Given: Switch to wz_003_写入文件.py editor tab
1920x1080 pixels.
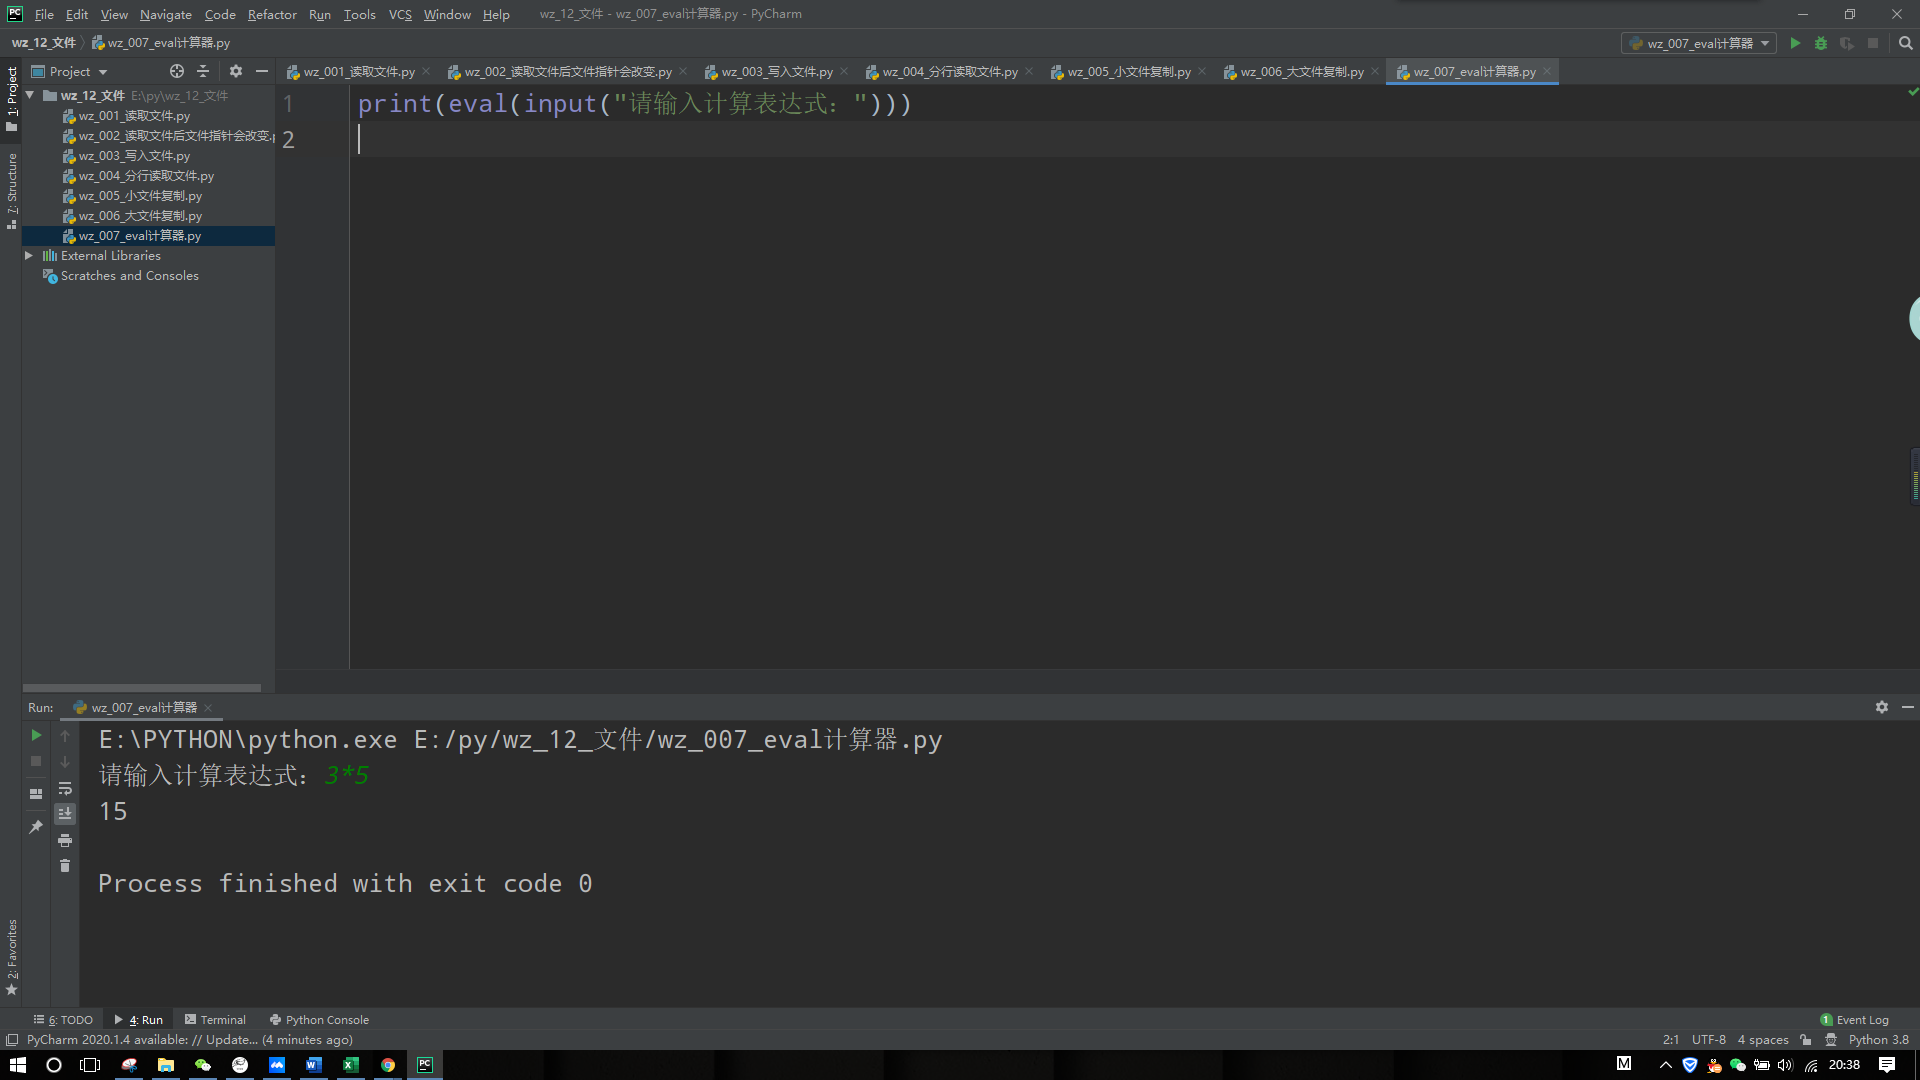Looking at the screenshot, I should pos(776,72).
